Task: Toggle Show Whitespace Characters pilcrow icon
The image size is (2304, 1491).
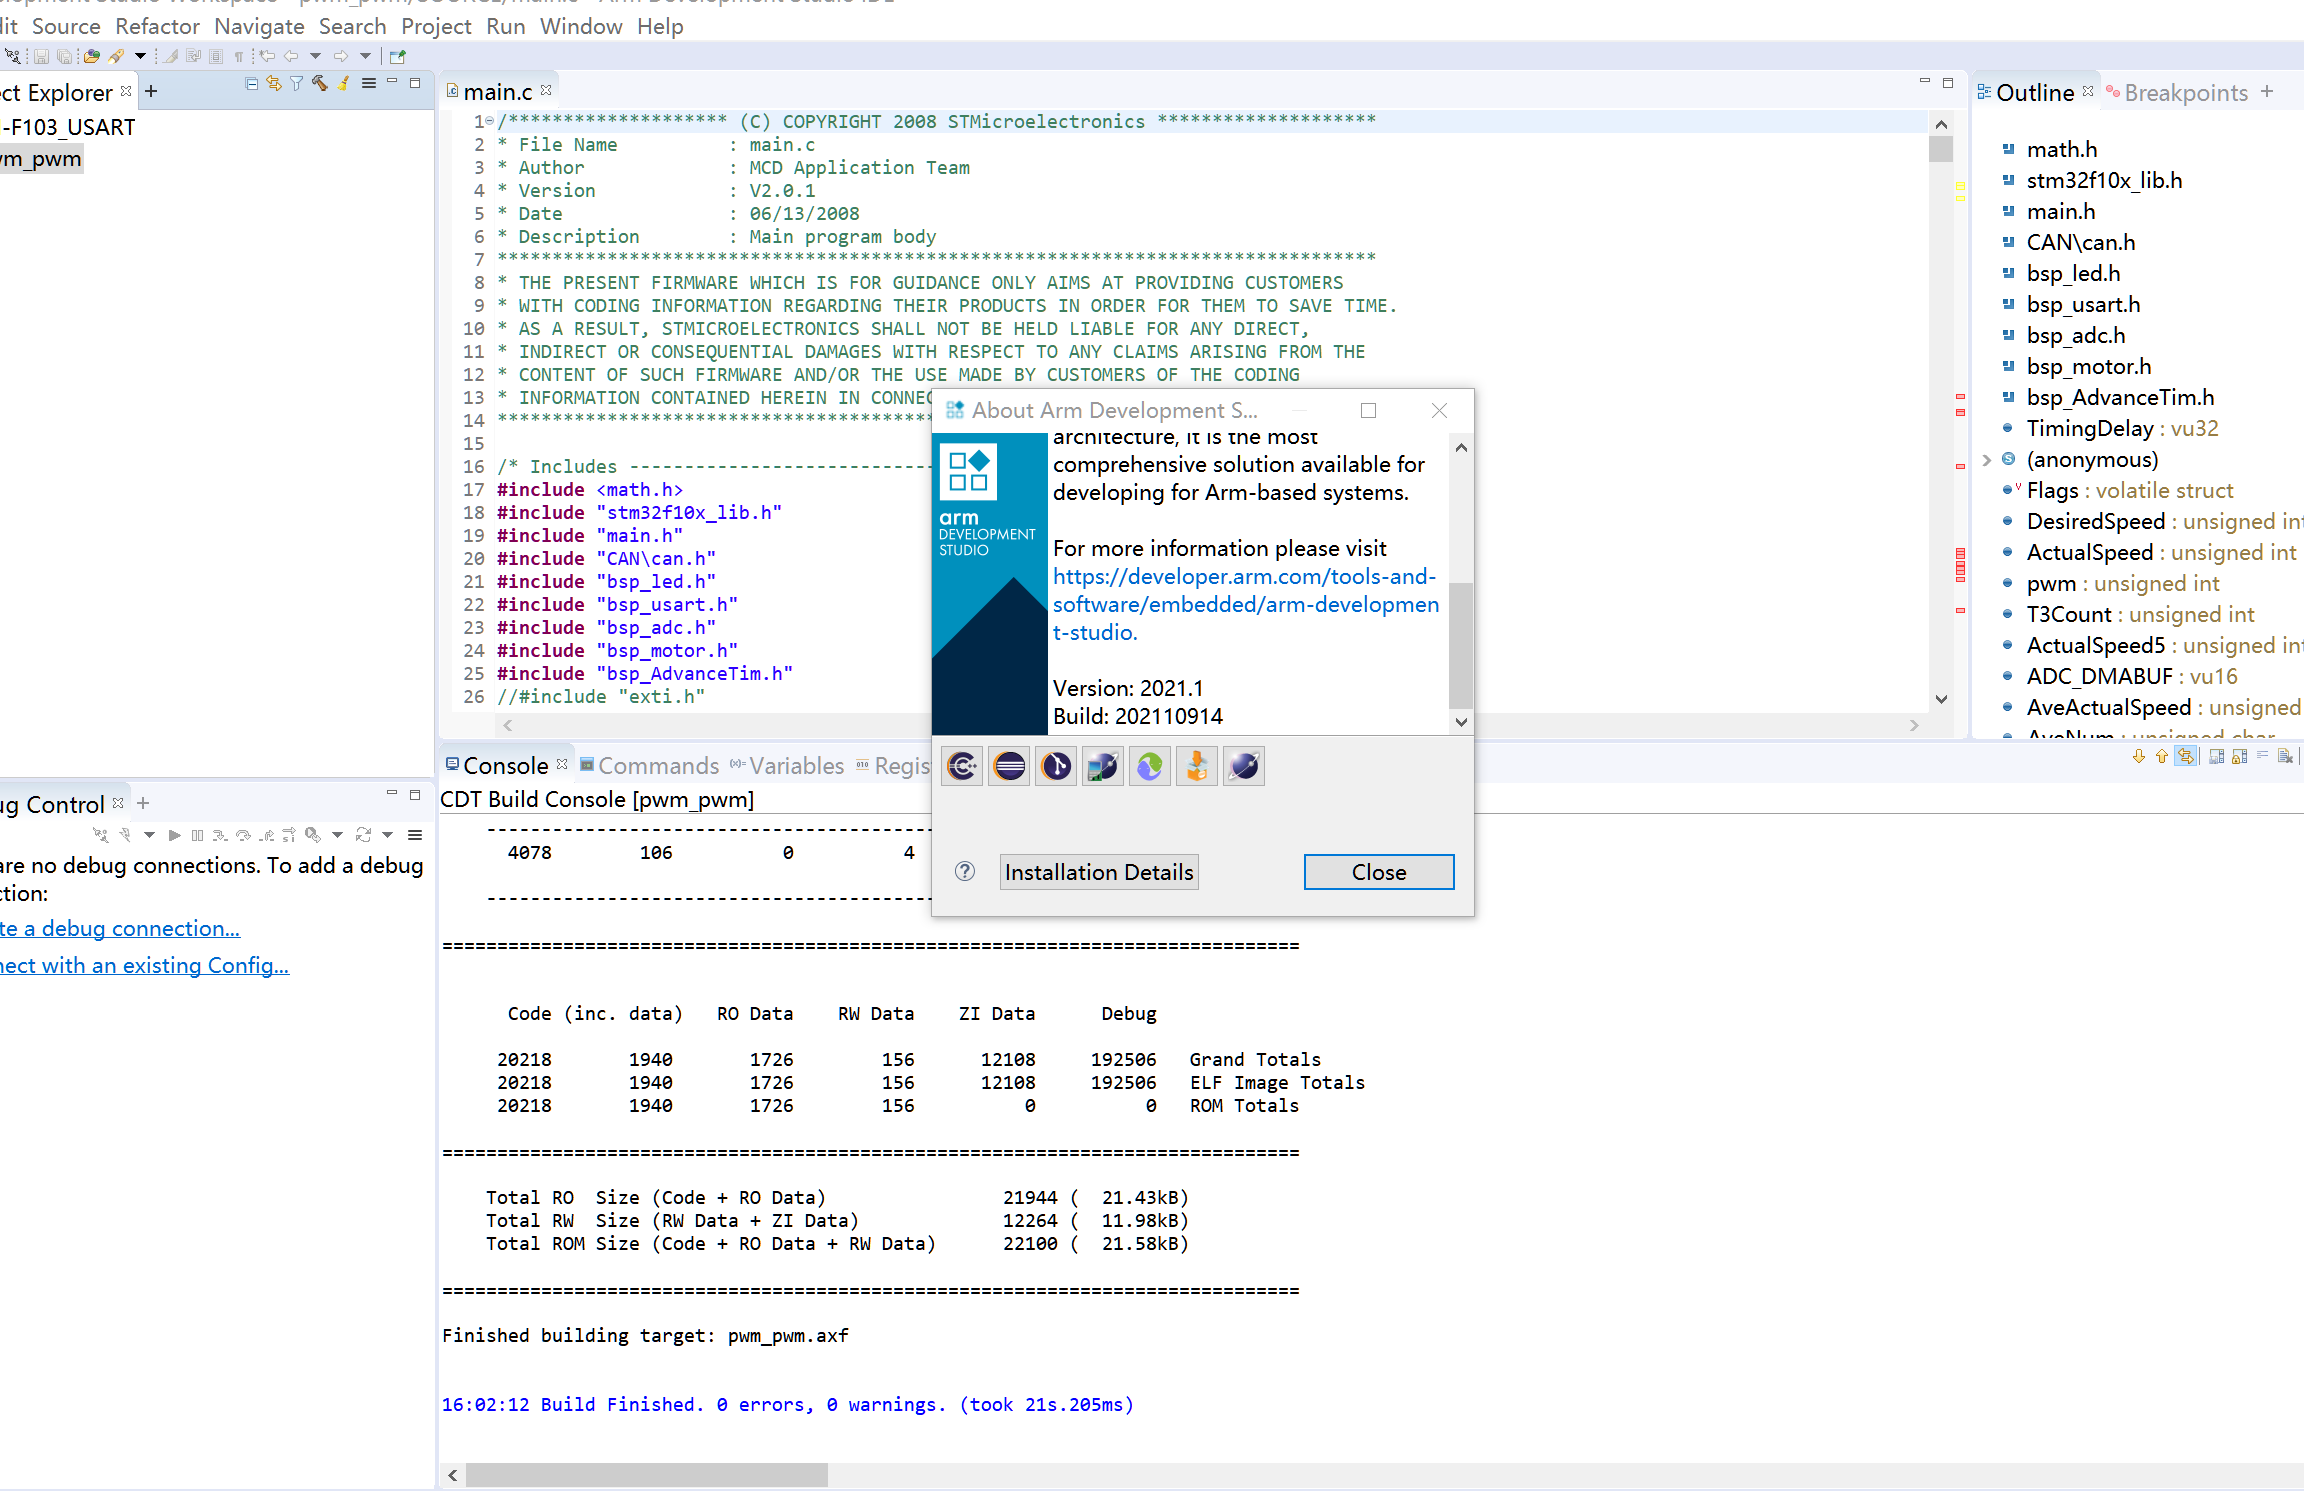Action: coord(238,56)
